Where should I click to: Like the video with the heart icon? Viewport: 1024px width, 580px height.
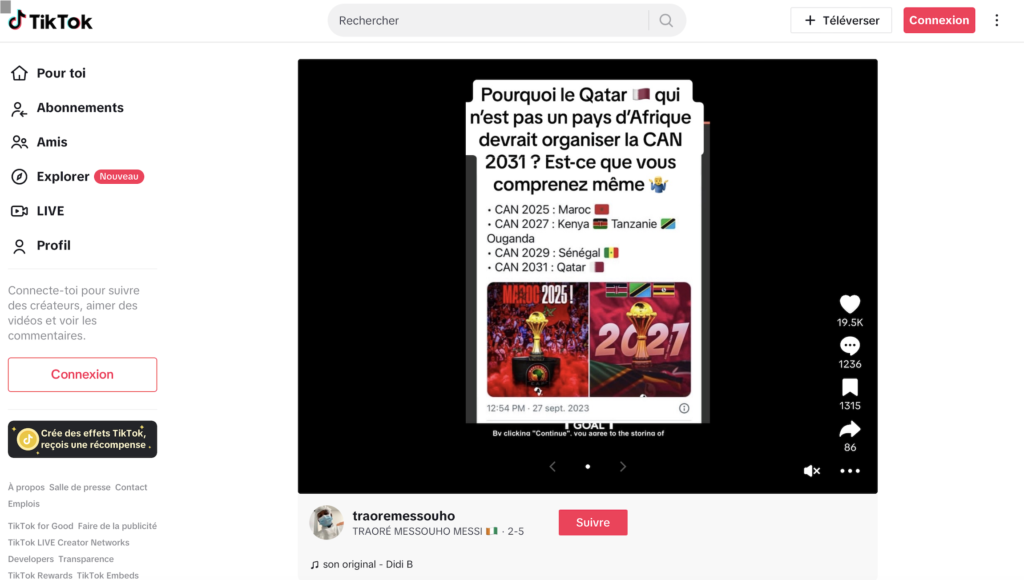[850, 304]
